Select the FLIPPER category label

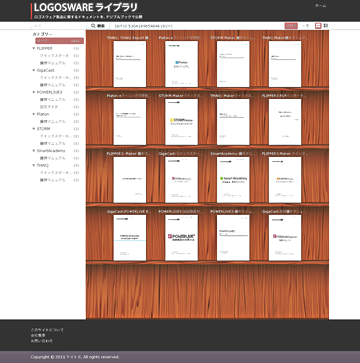click(44, 48)
